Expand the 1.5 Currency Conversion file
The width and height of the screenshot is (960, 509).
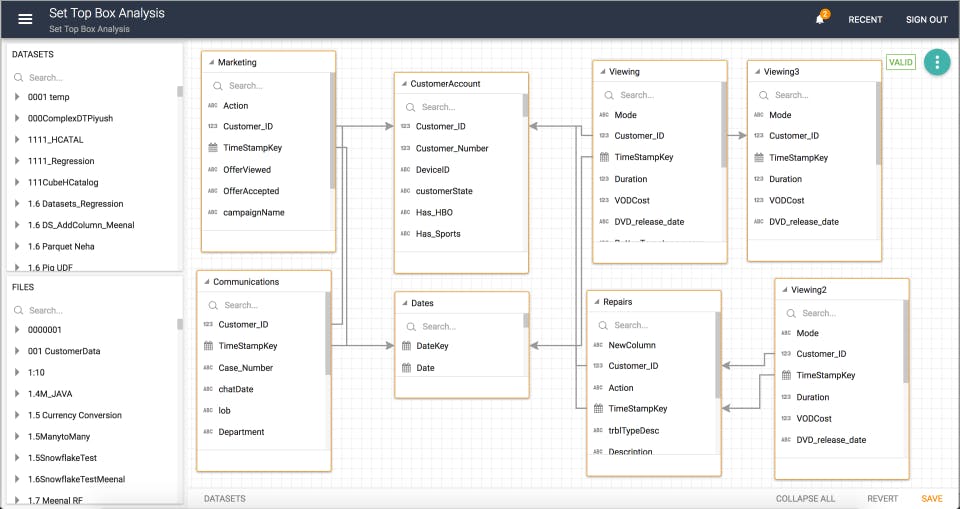click(17, 415)
